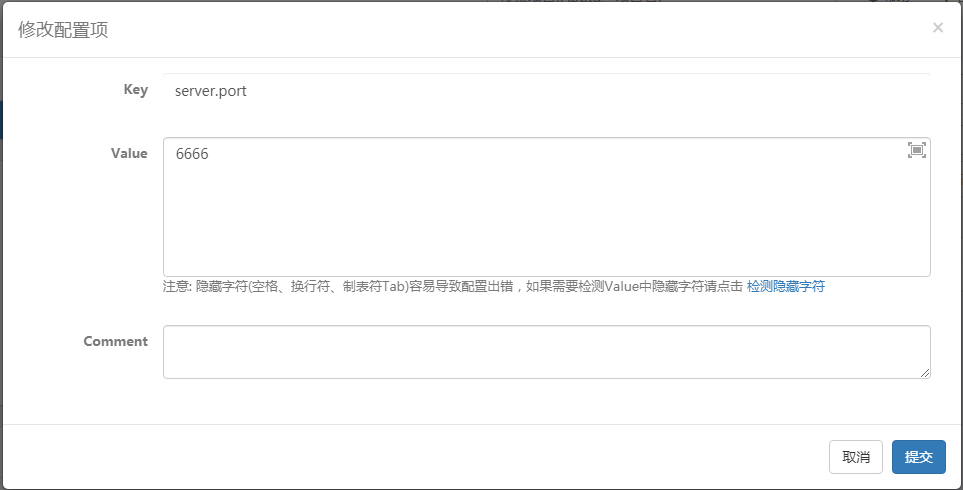Click blank space between note and Comment box
The width and height of the screenshot is (963, 490).
click(x=547, y=310)
